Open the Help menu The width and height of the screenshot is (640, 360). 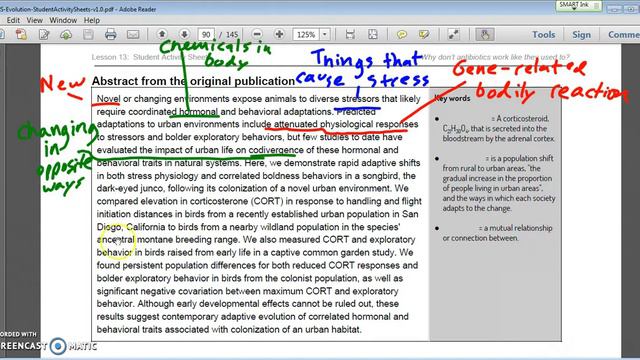[x=91, y=20]
